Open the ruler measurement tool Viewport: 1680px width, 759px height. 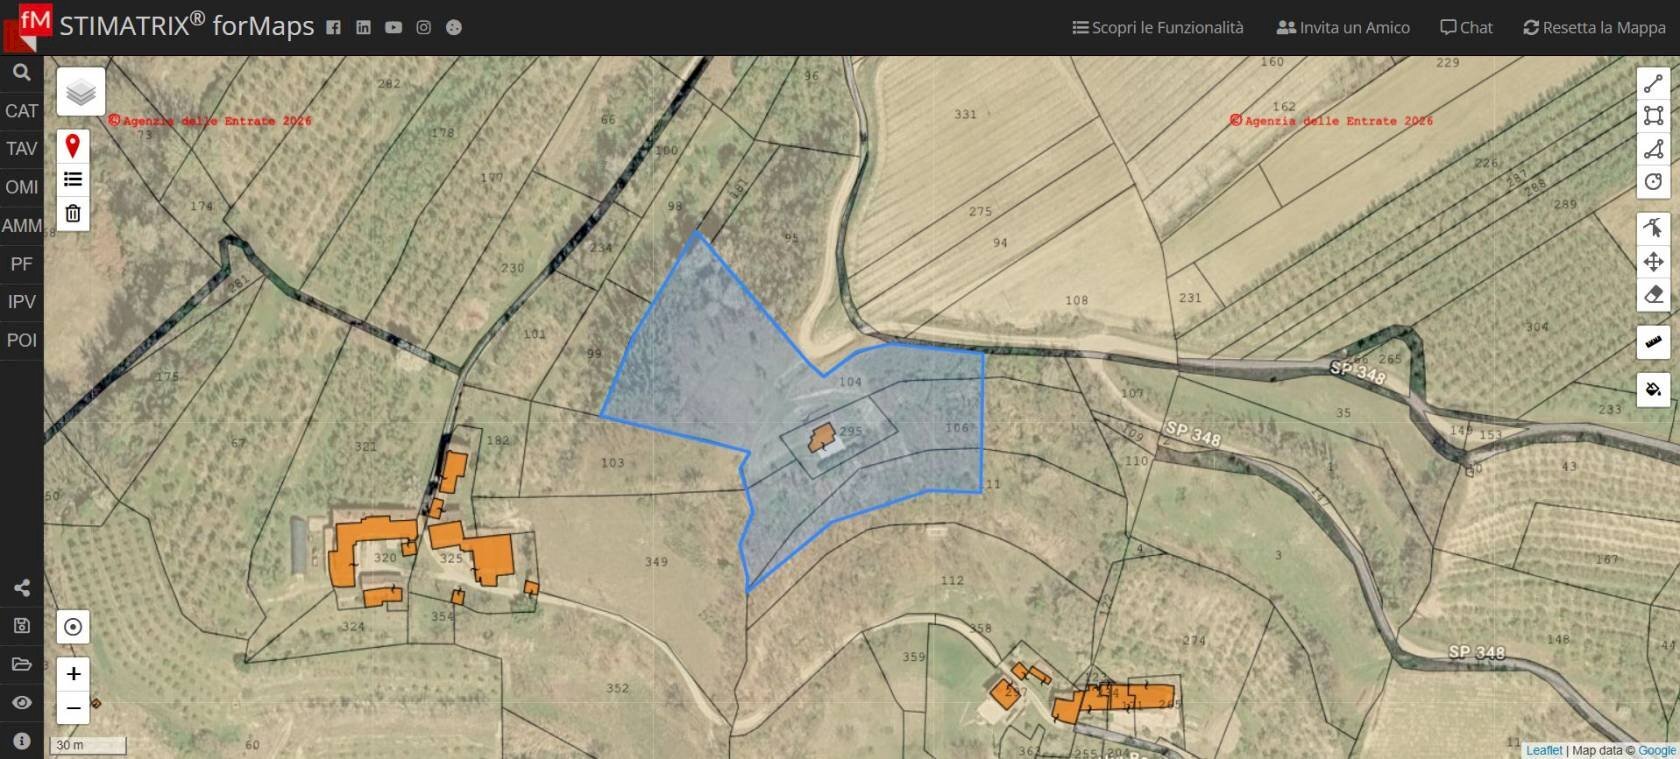coord(1653,342)
